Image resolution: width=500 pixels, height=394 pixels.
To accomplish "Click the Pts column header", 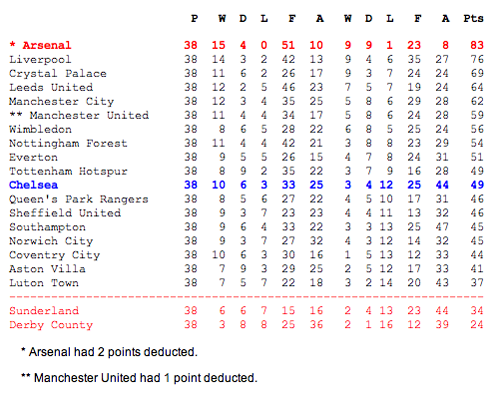I will (x=473, y=18).
